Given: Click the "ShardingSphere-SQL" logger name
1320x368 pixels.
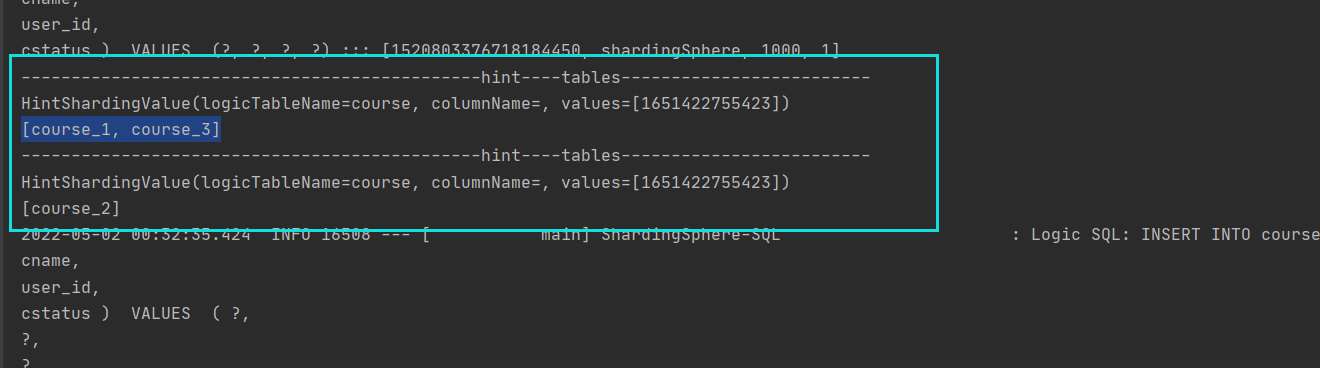Looking at the screenshot, I should (691, 234).
